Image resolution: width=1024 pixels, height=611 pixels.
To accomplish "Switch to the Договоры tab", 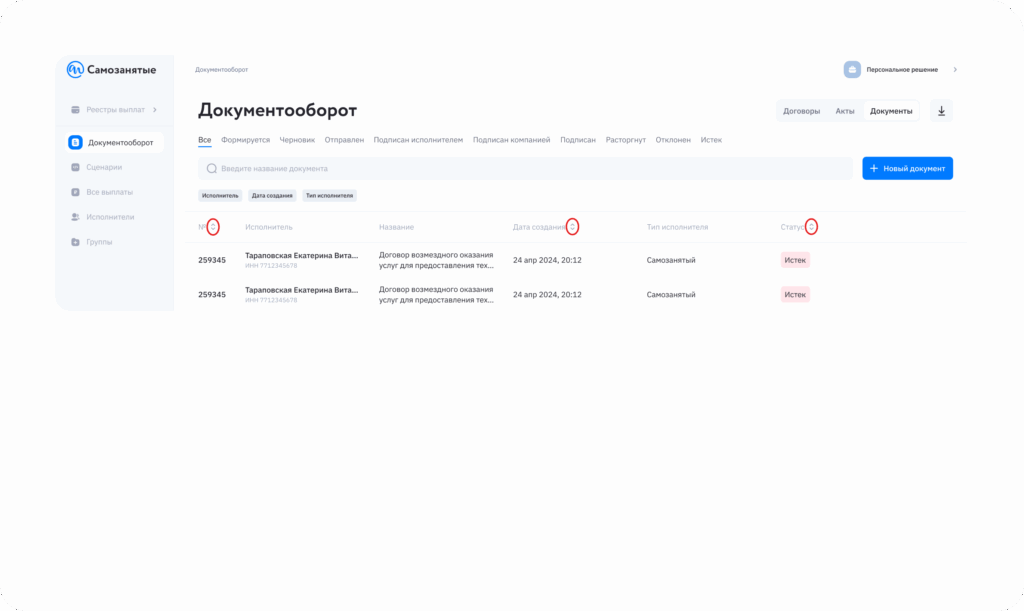I will 801,111.
